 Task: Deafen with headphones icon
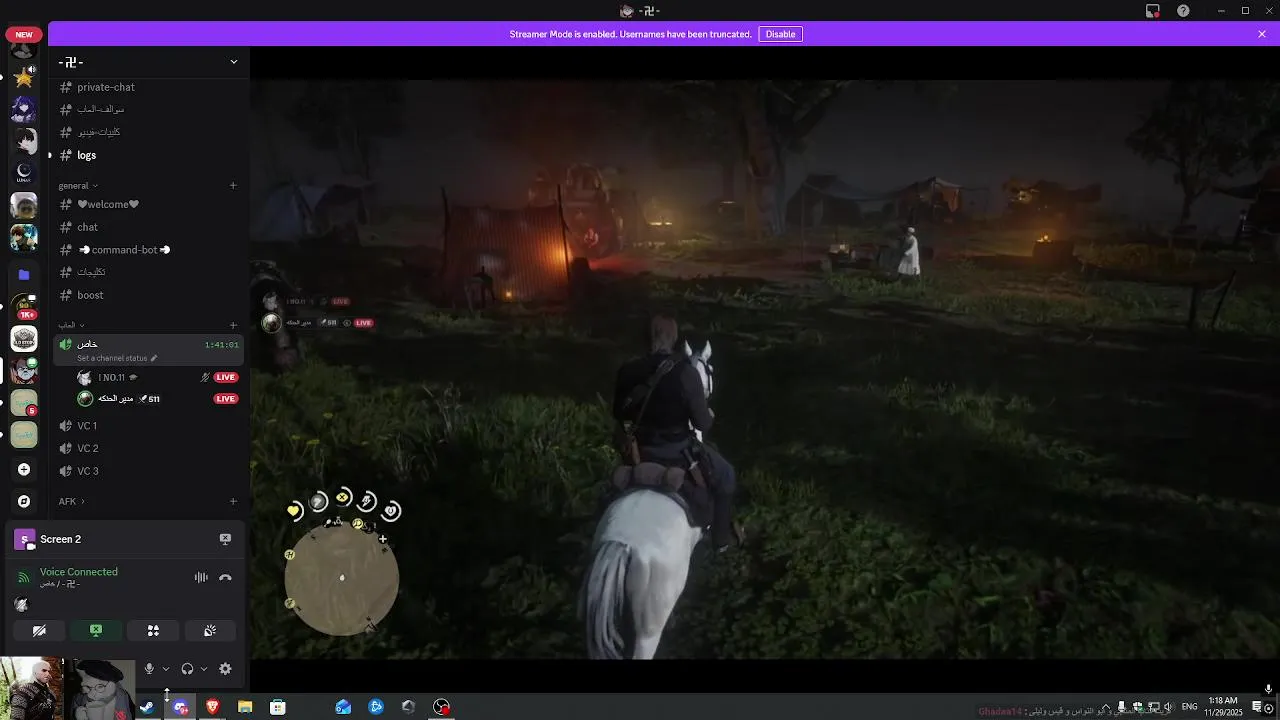pos(187,669)
